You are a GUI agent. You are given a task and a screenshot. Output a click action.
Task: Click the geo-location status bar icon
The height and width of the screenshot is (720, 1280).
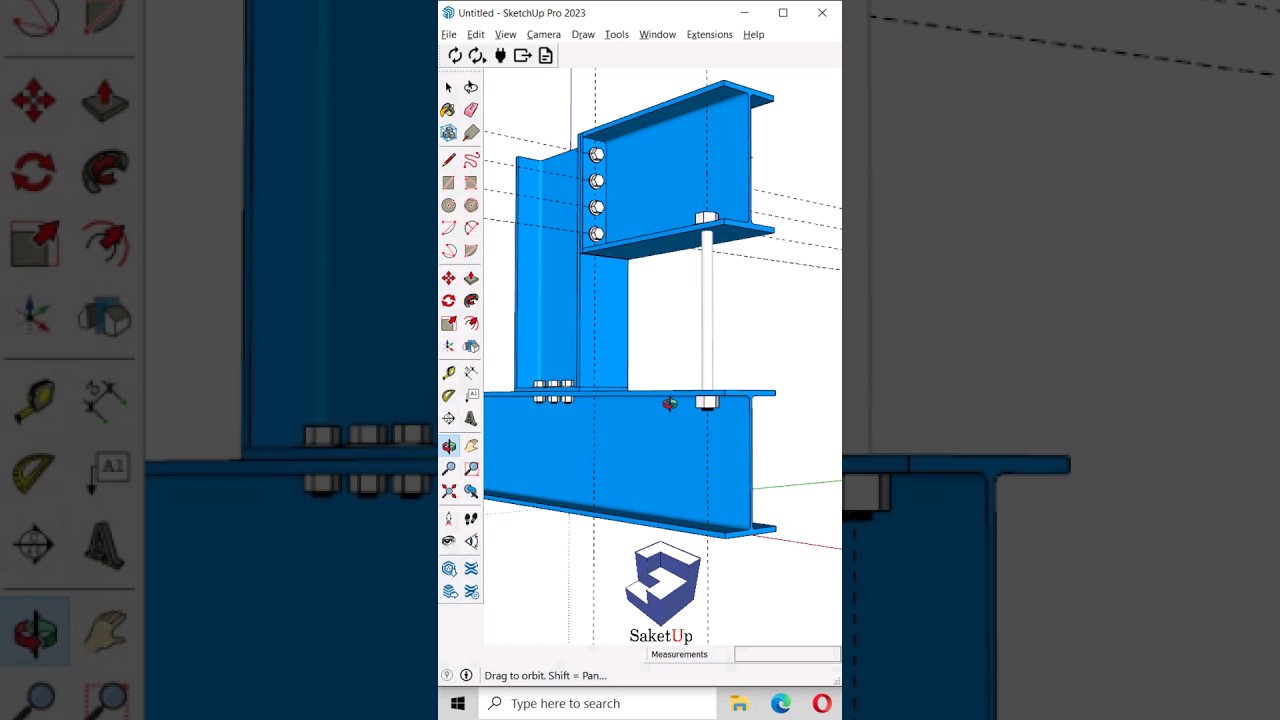447,675
